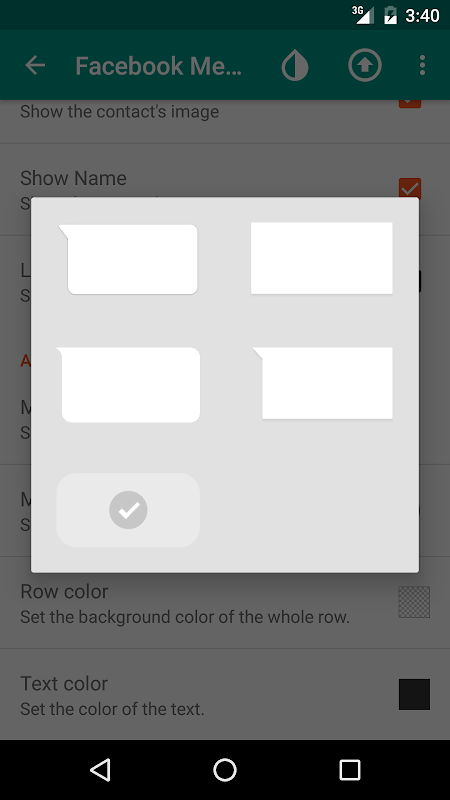
Task: Open the Row color setting
Action: (x=225, y=603)
